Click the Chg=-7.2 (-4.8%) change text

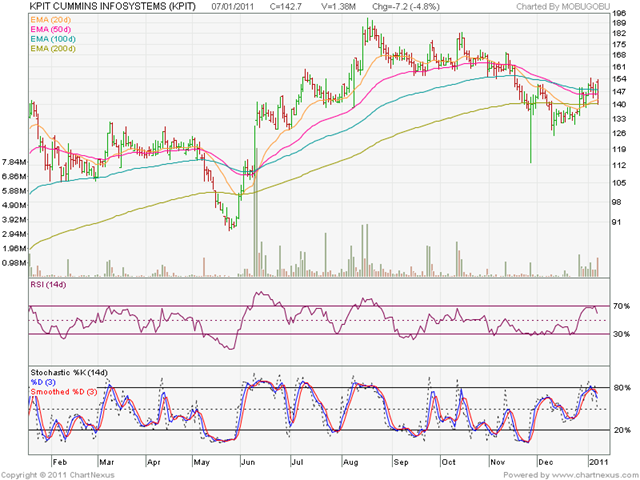point(406,7)
